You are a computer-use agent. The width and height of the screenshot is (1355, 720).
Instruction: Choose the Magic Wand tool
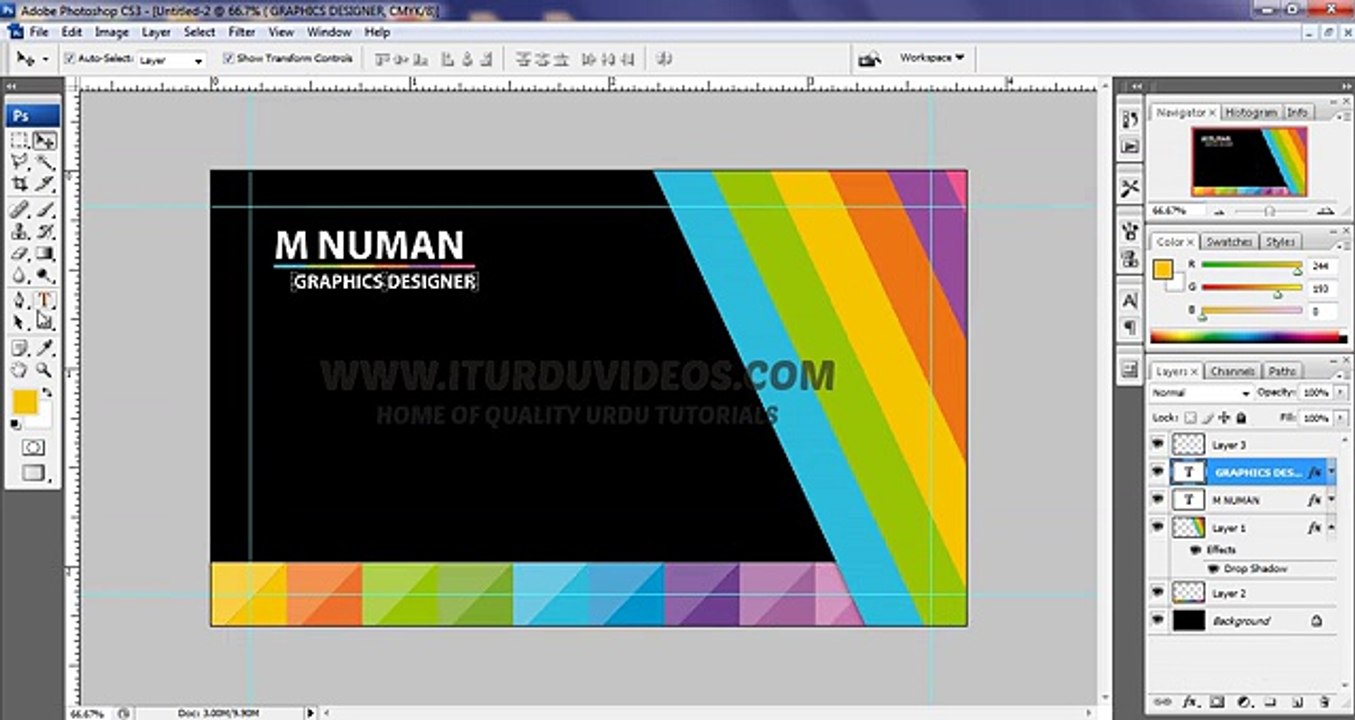pos(45,162)
